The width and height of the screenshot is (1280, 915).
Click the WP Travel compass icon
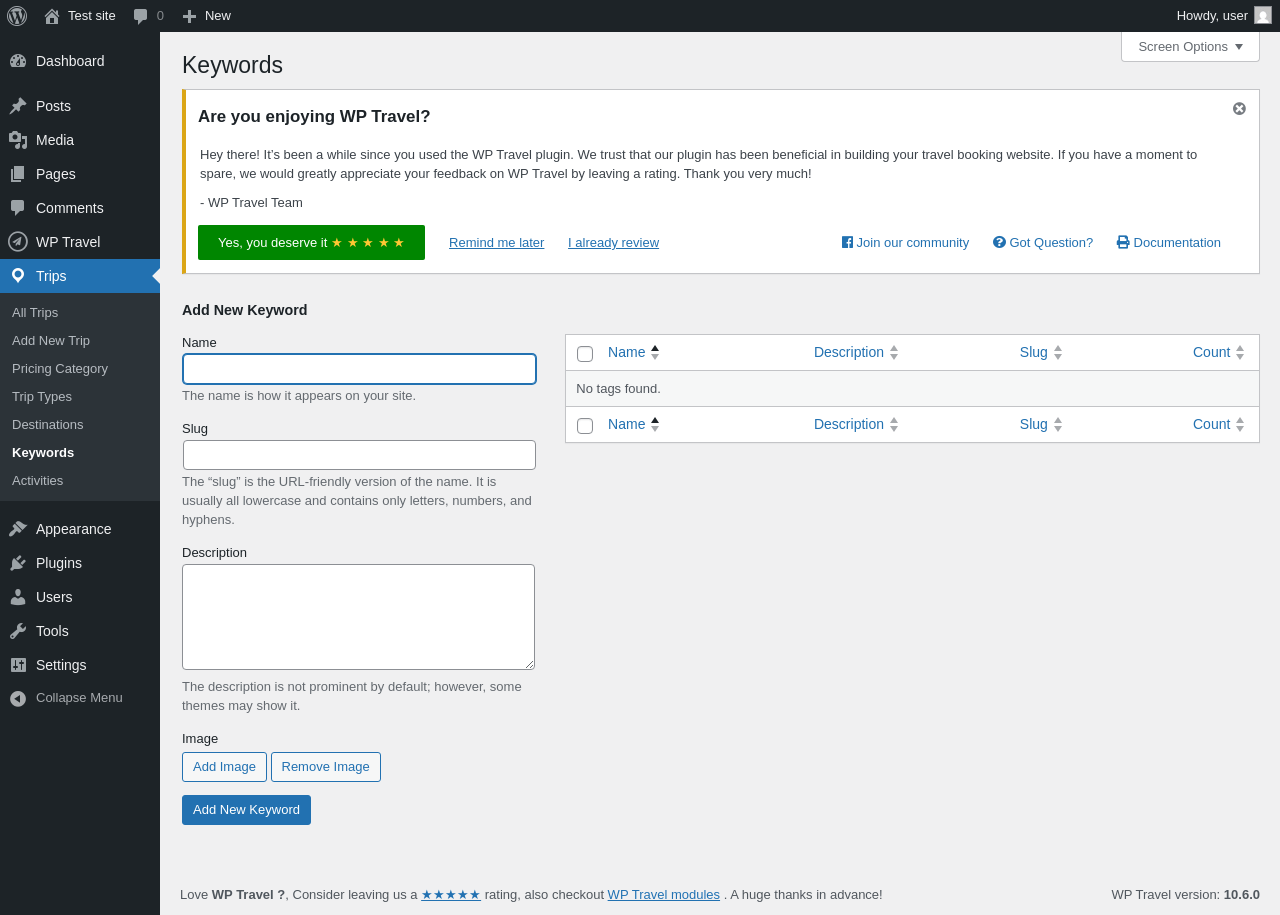[18, 242]
